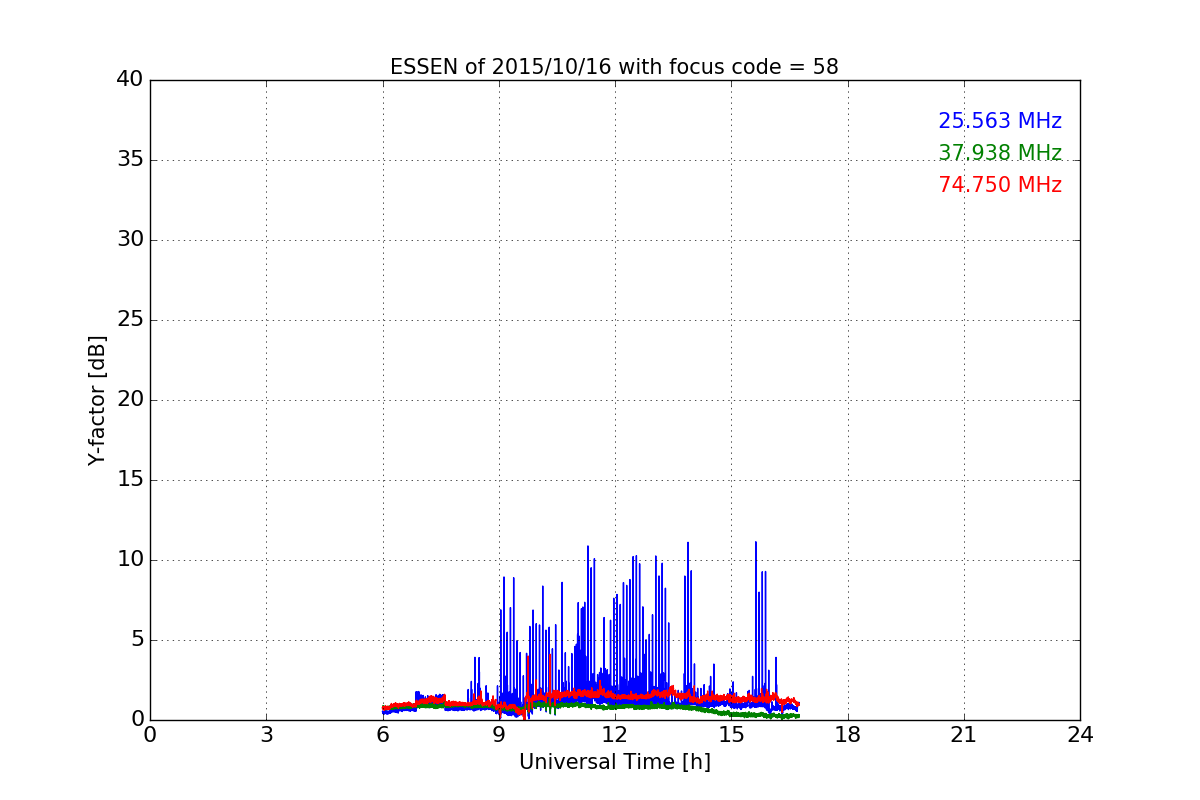Screen dimensions: 1200x800
Task: Click the x-axis tick label 6
Action: tap(382, 735)
